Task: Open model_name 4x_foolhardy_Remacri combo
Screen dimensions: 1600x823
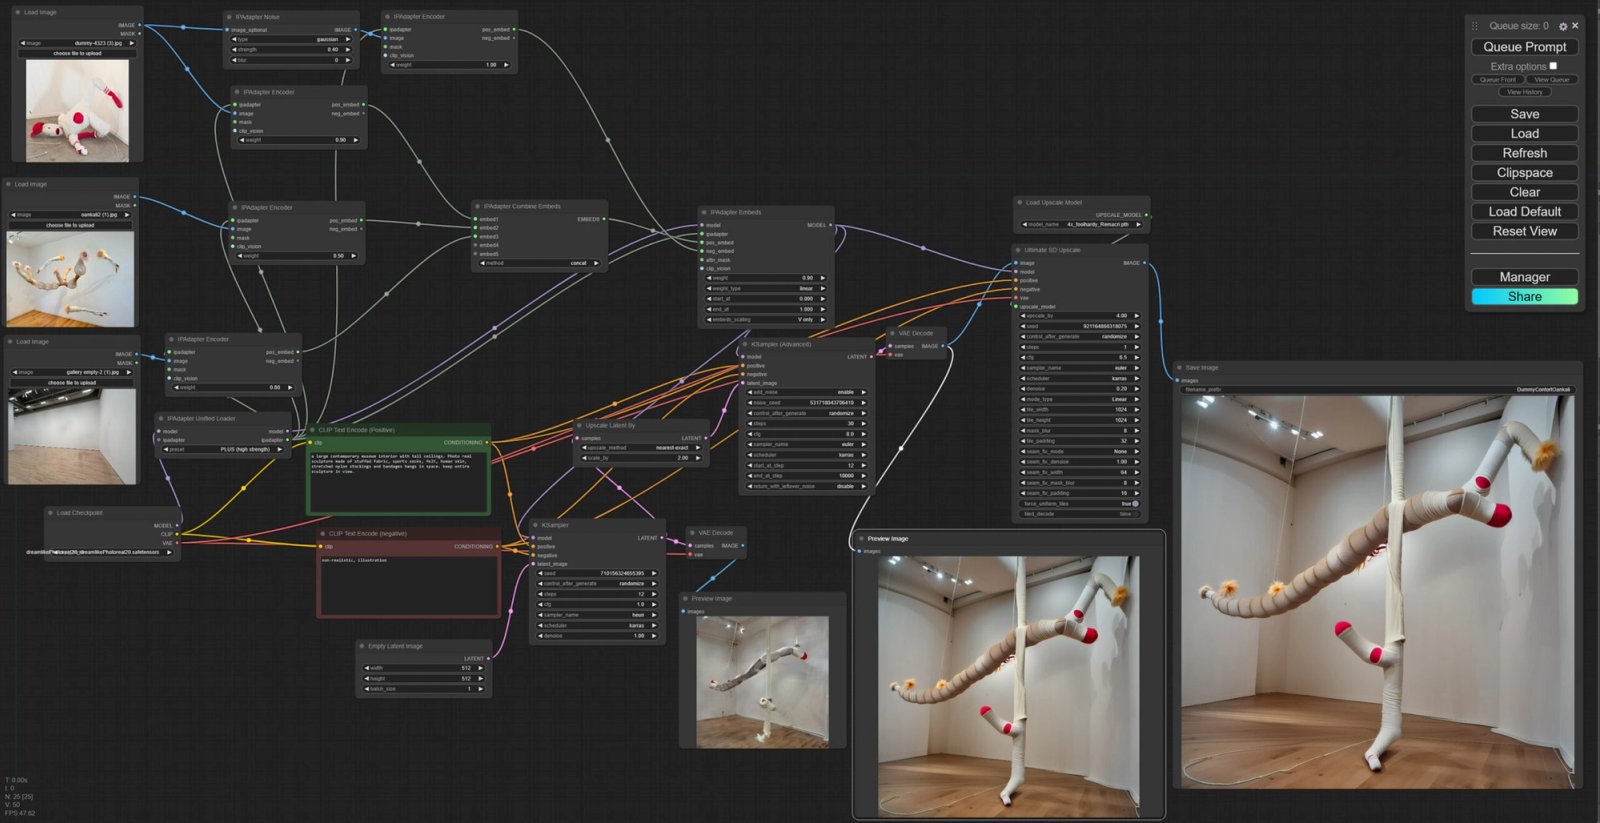Action: [x=1081, y=224]
